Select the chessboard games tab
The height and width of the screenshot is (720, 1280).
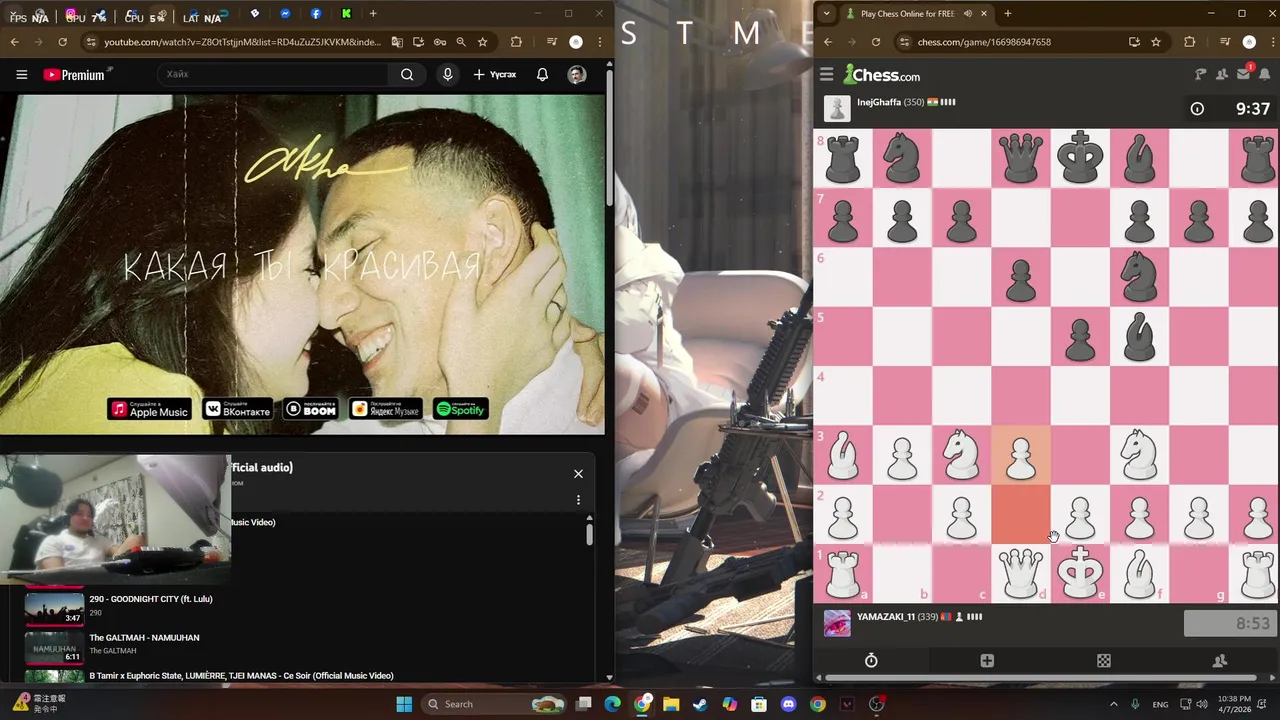[x=1103, y=661]
